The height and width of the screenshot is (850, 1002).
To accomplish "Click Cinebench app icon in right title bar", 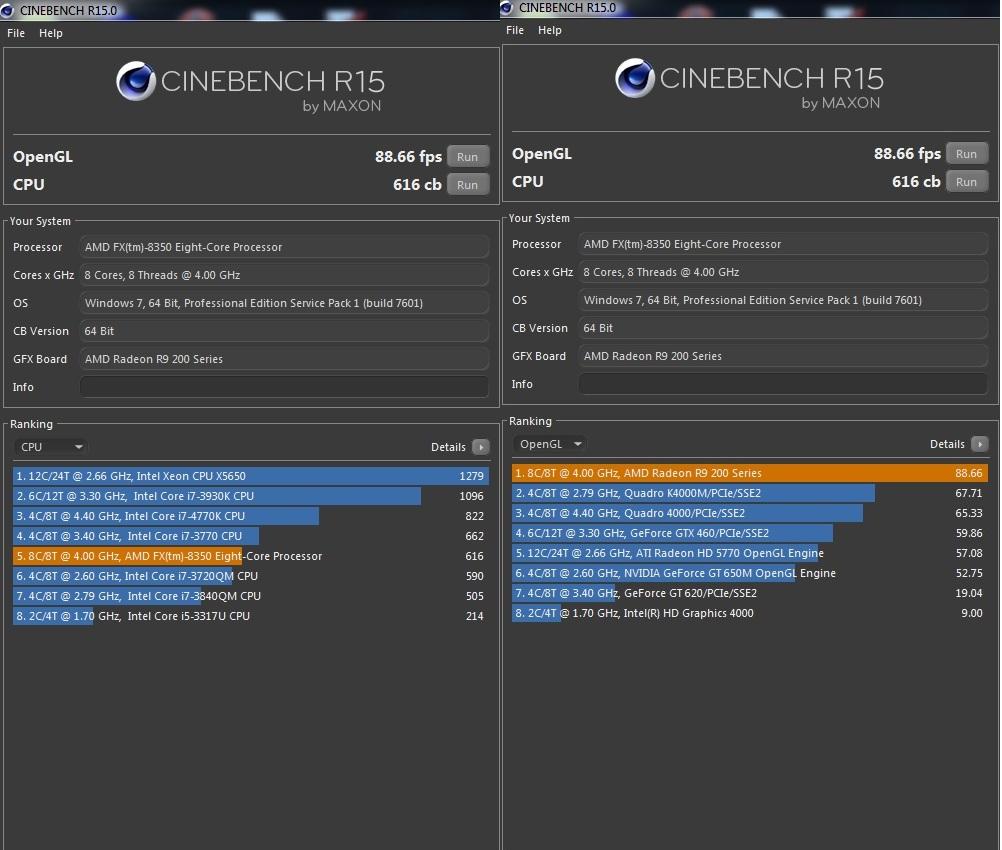I will click(507, 8).
